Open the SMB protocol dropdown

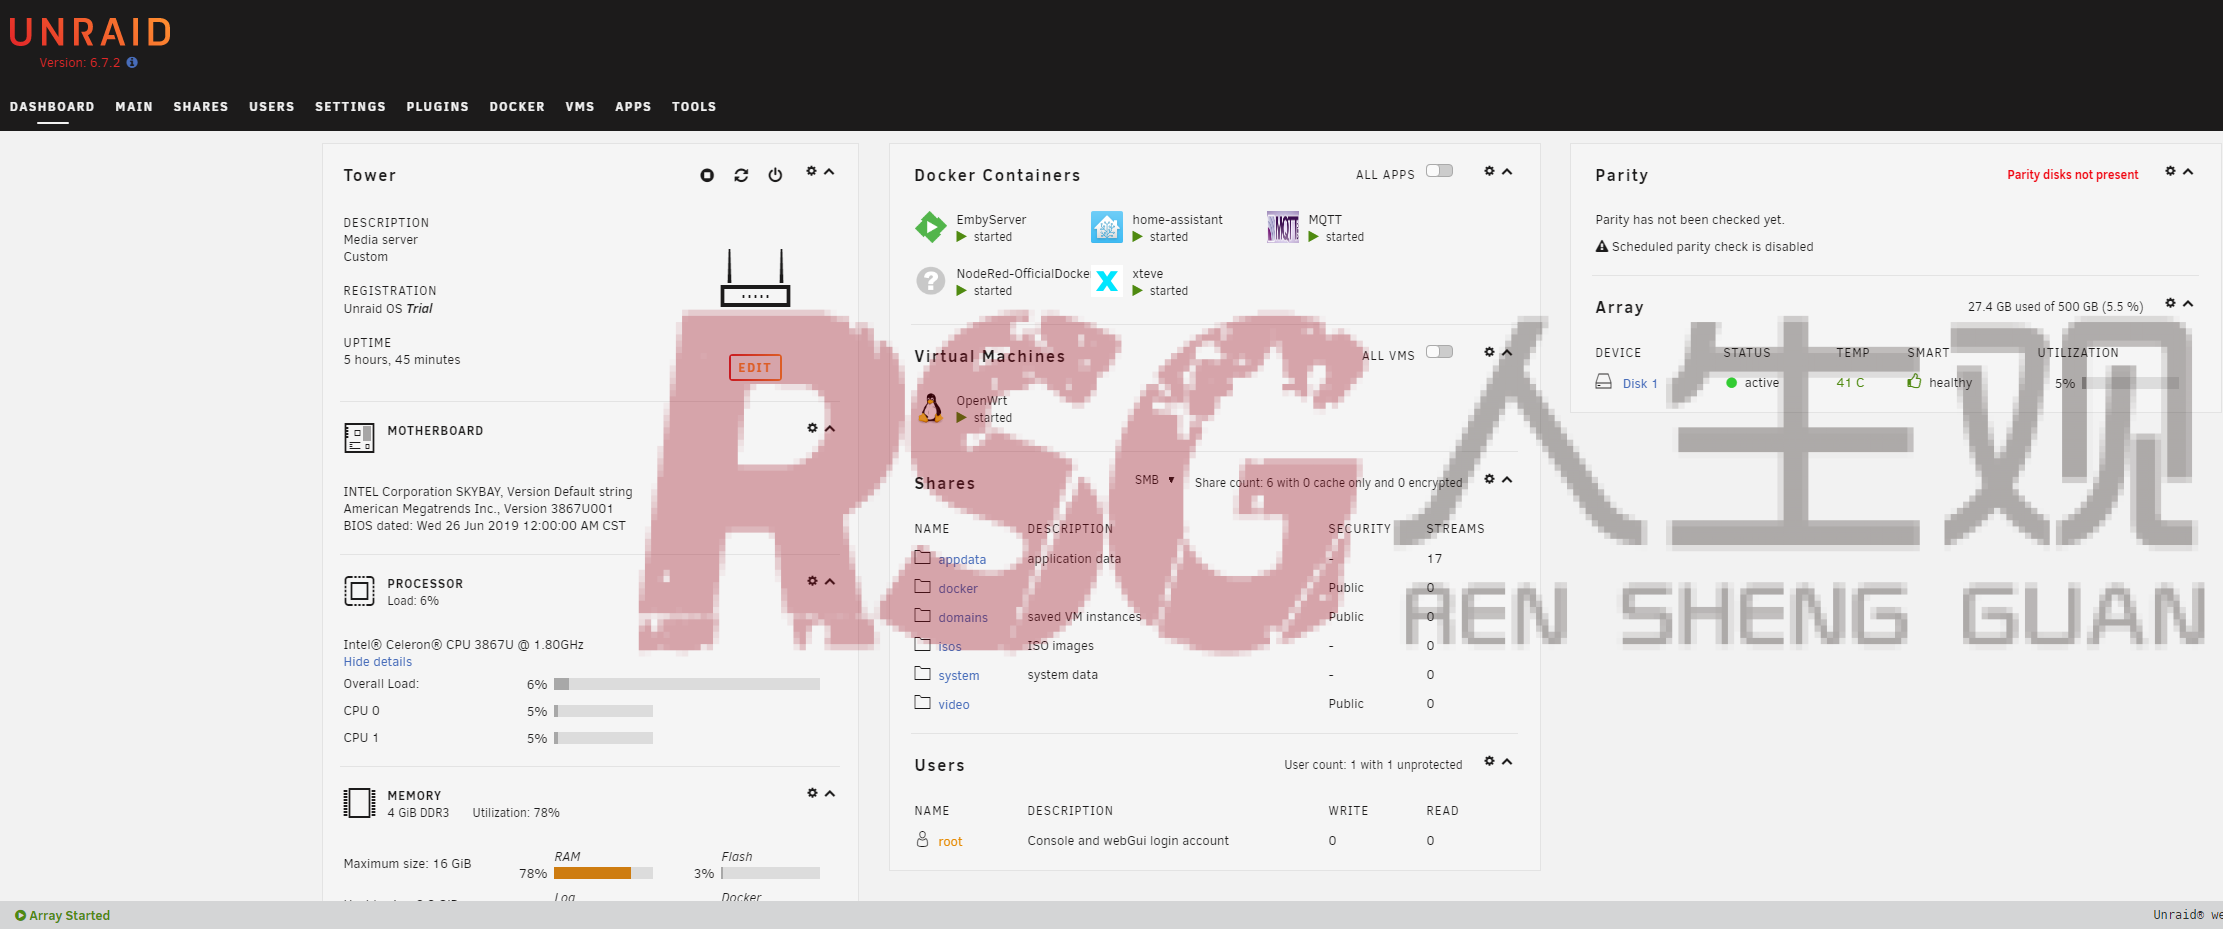[1155, 480]
